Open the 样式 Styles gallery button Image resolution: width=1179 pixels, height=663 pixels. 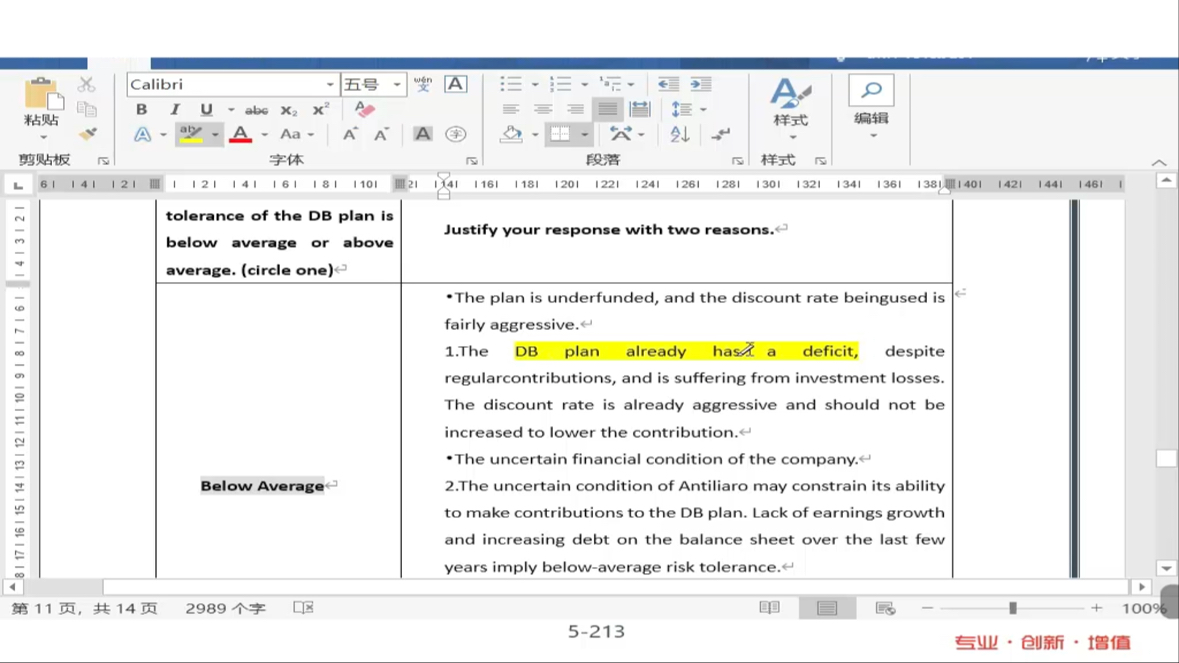(790, 104)
